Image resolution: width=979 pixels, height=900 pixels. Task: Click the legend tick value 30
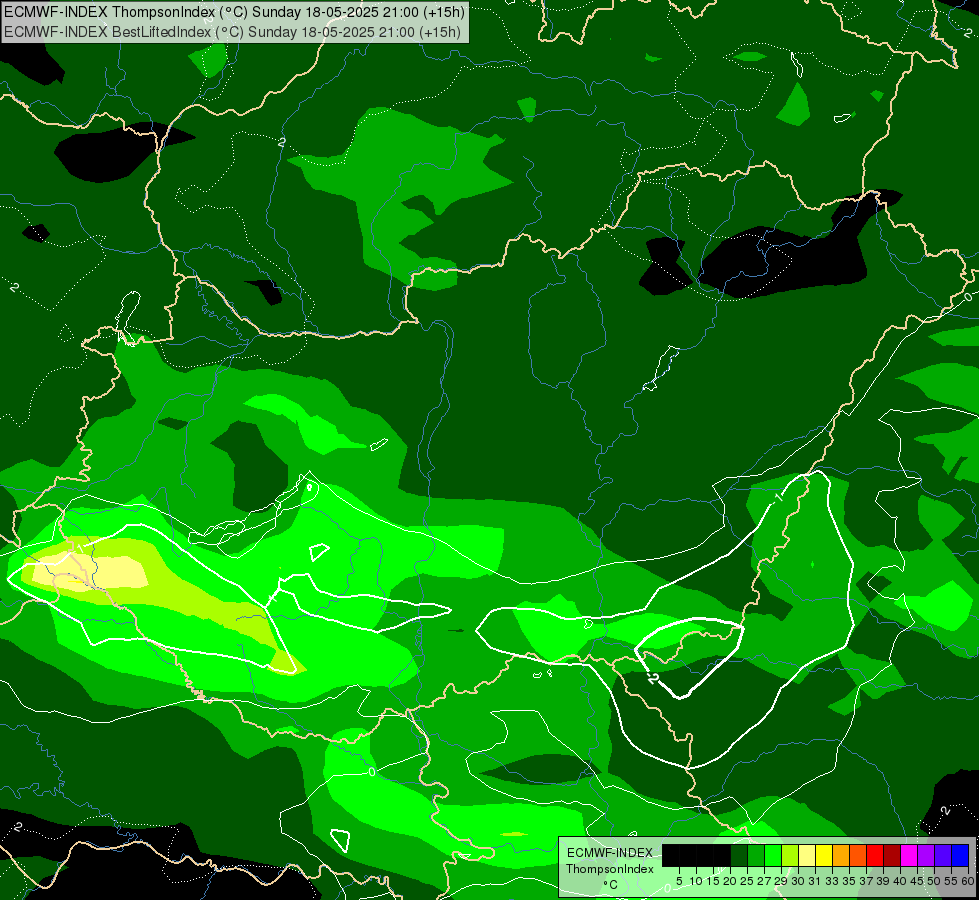[798, 881]
